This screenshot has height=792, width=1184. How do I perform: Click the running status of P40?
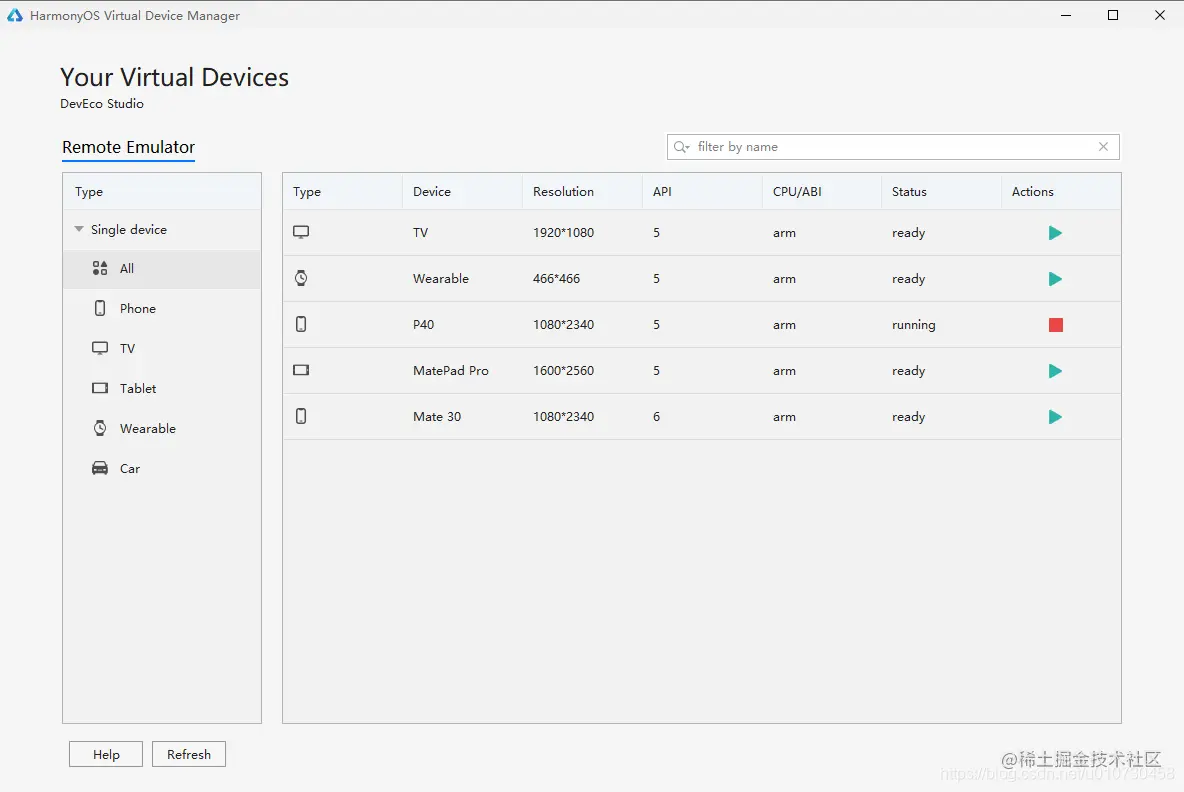(x=914, y=325)
